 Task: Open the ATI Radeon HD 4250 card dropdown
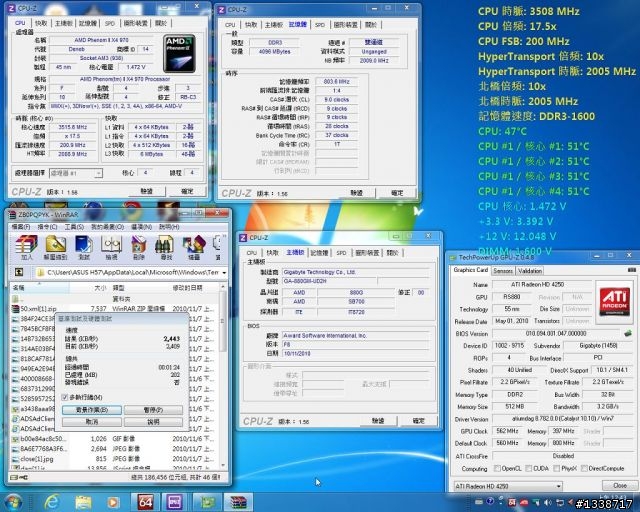(508, 486)
